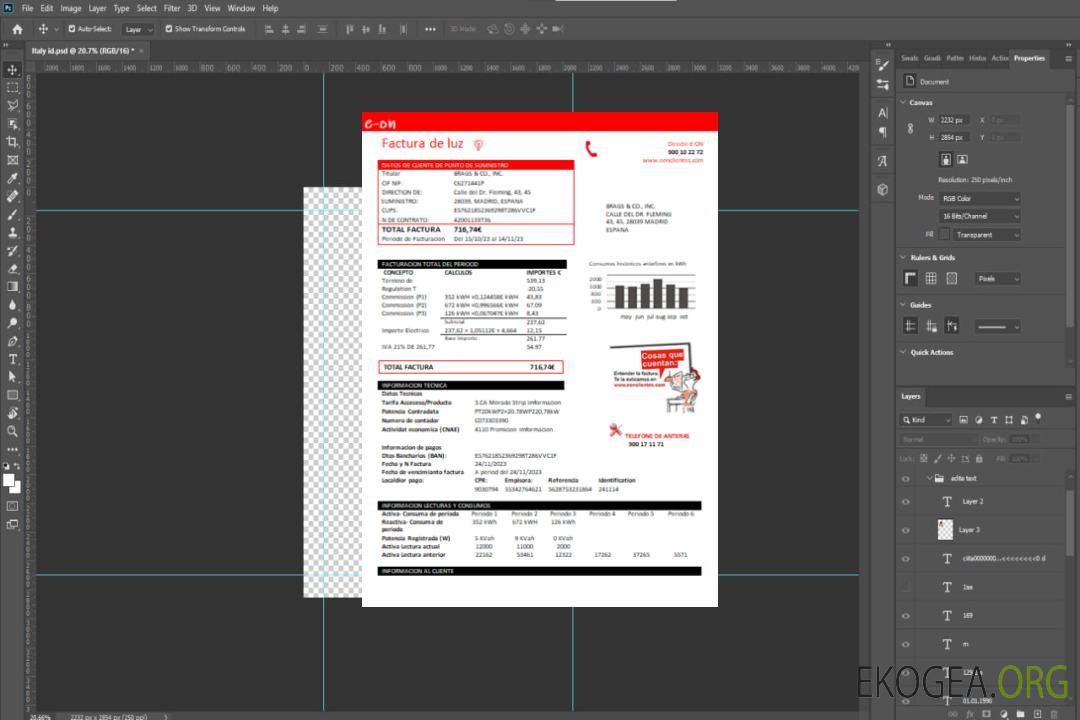This screenshot has height=720, width=1080.
Task: Hide Layer 2 using its eye icon
Action: tap(906, 502)
